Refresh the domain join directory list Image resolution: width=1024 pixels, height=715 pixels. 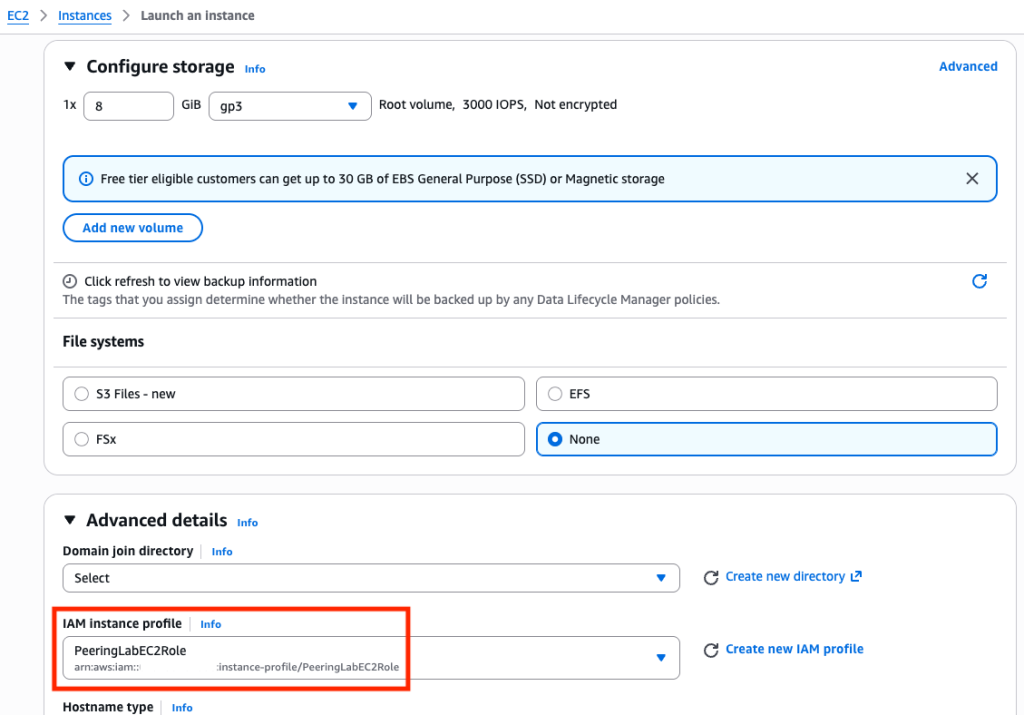coord(711,578)
